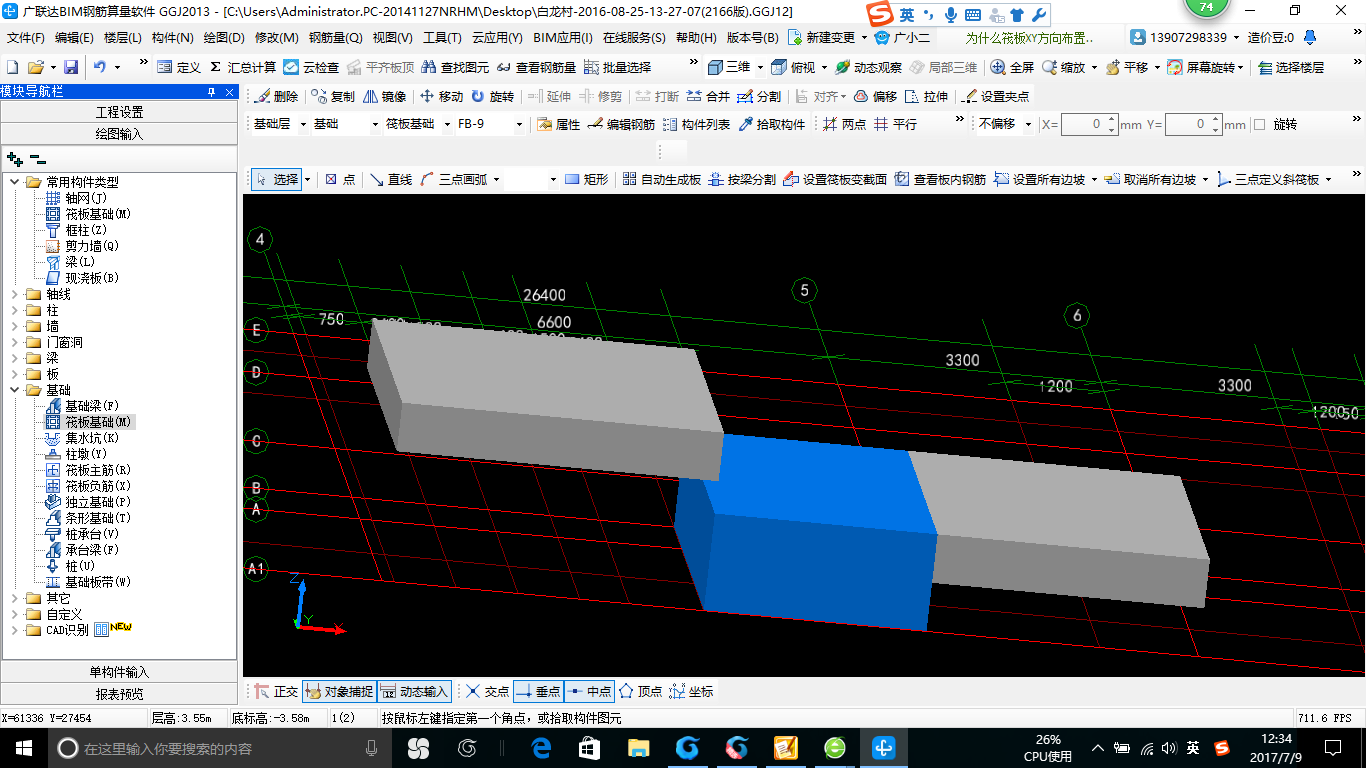
Task: Click the save file icon
Action: coord(71,68)
